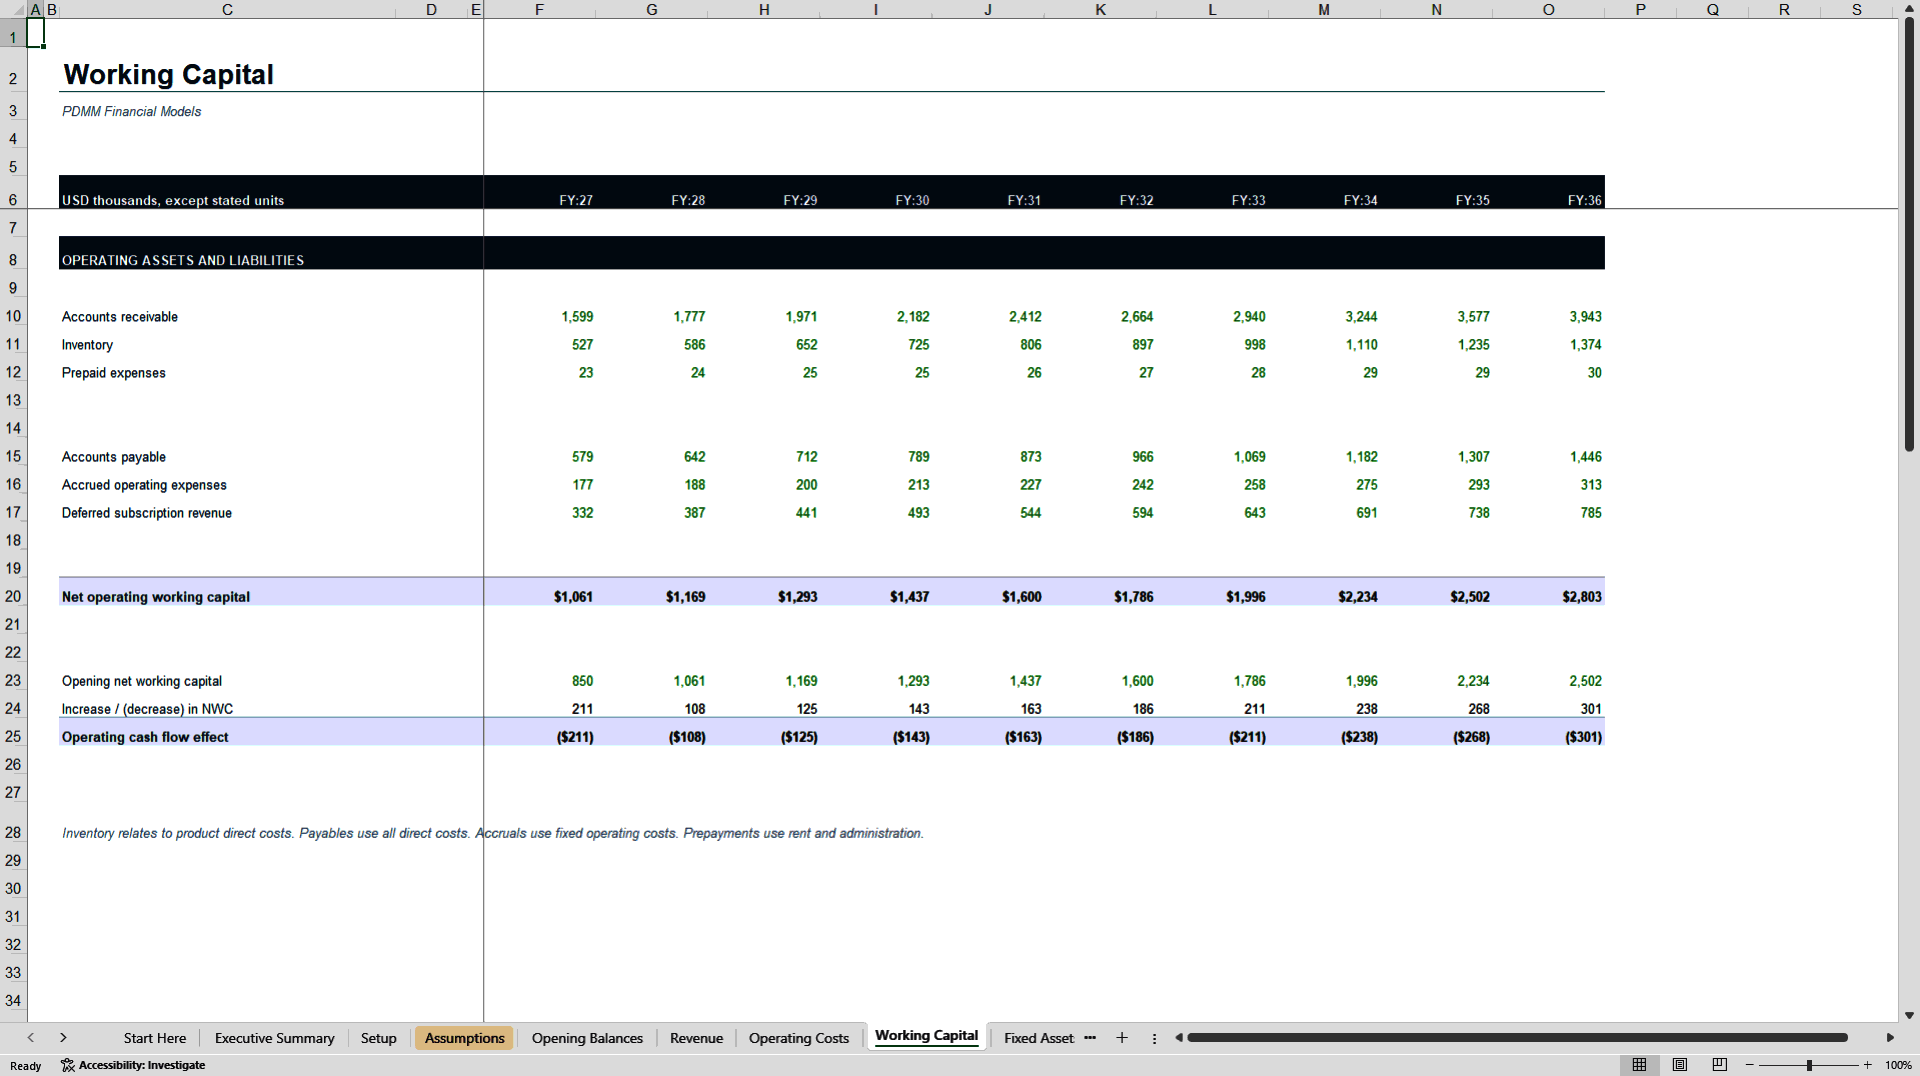
Task: Click the Net operating working capital label
Action: click(156, 597)
